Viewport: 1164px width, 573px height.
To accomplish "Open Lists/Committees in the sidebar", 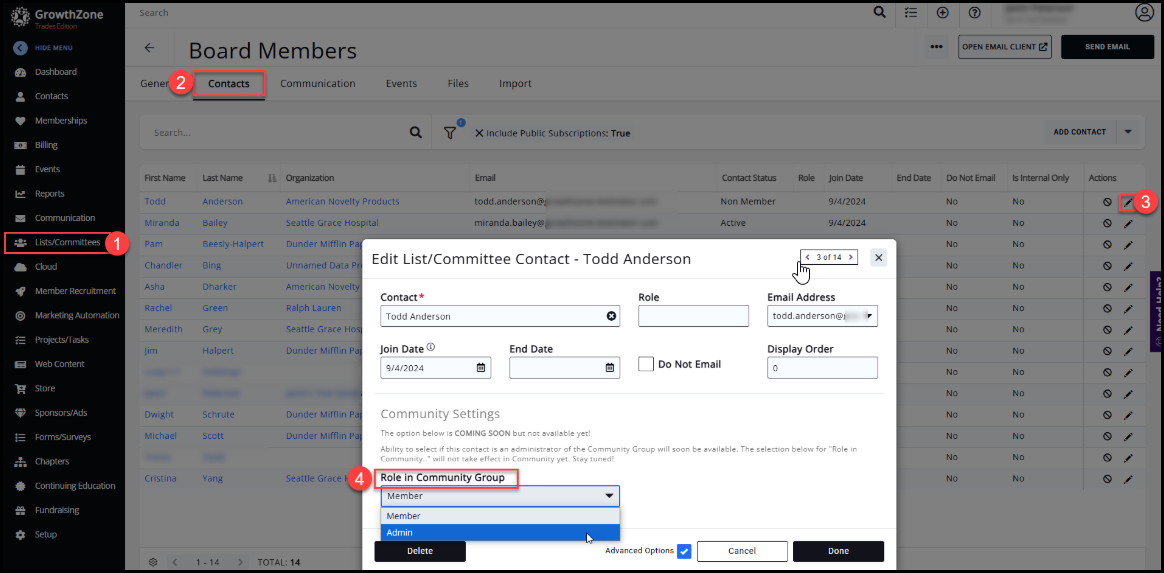I will click(67, 242).
